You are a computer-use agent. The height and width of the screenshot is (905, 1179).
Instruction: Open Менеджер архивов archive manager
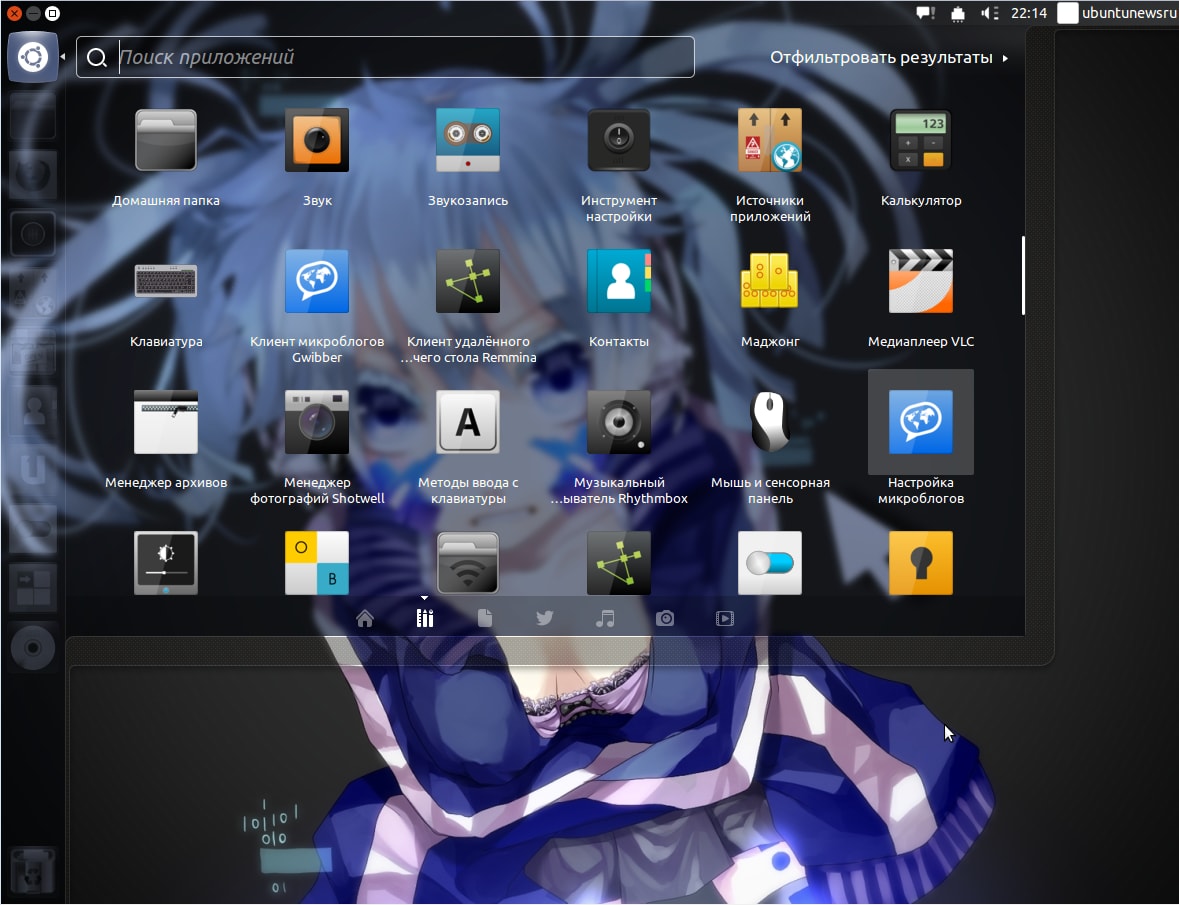pos(165,422)
